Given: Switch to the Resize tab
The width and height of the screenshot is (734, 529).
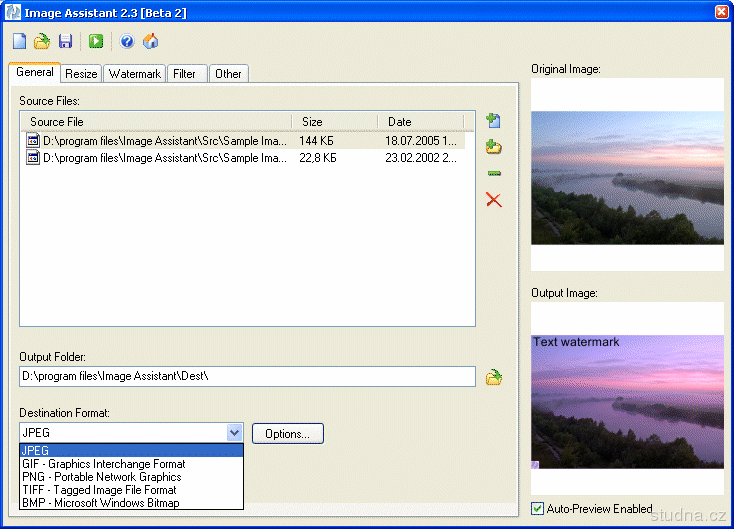Looking at the screenshot, I should 81,73.
